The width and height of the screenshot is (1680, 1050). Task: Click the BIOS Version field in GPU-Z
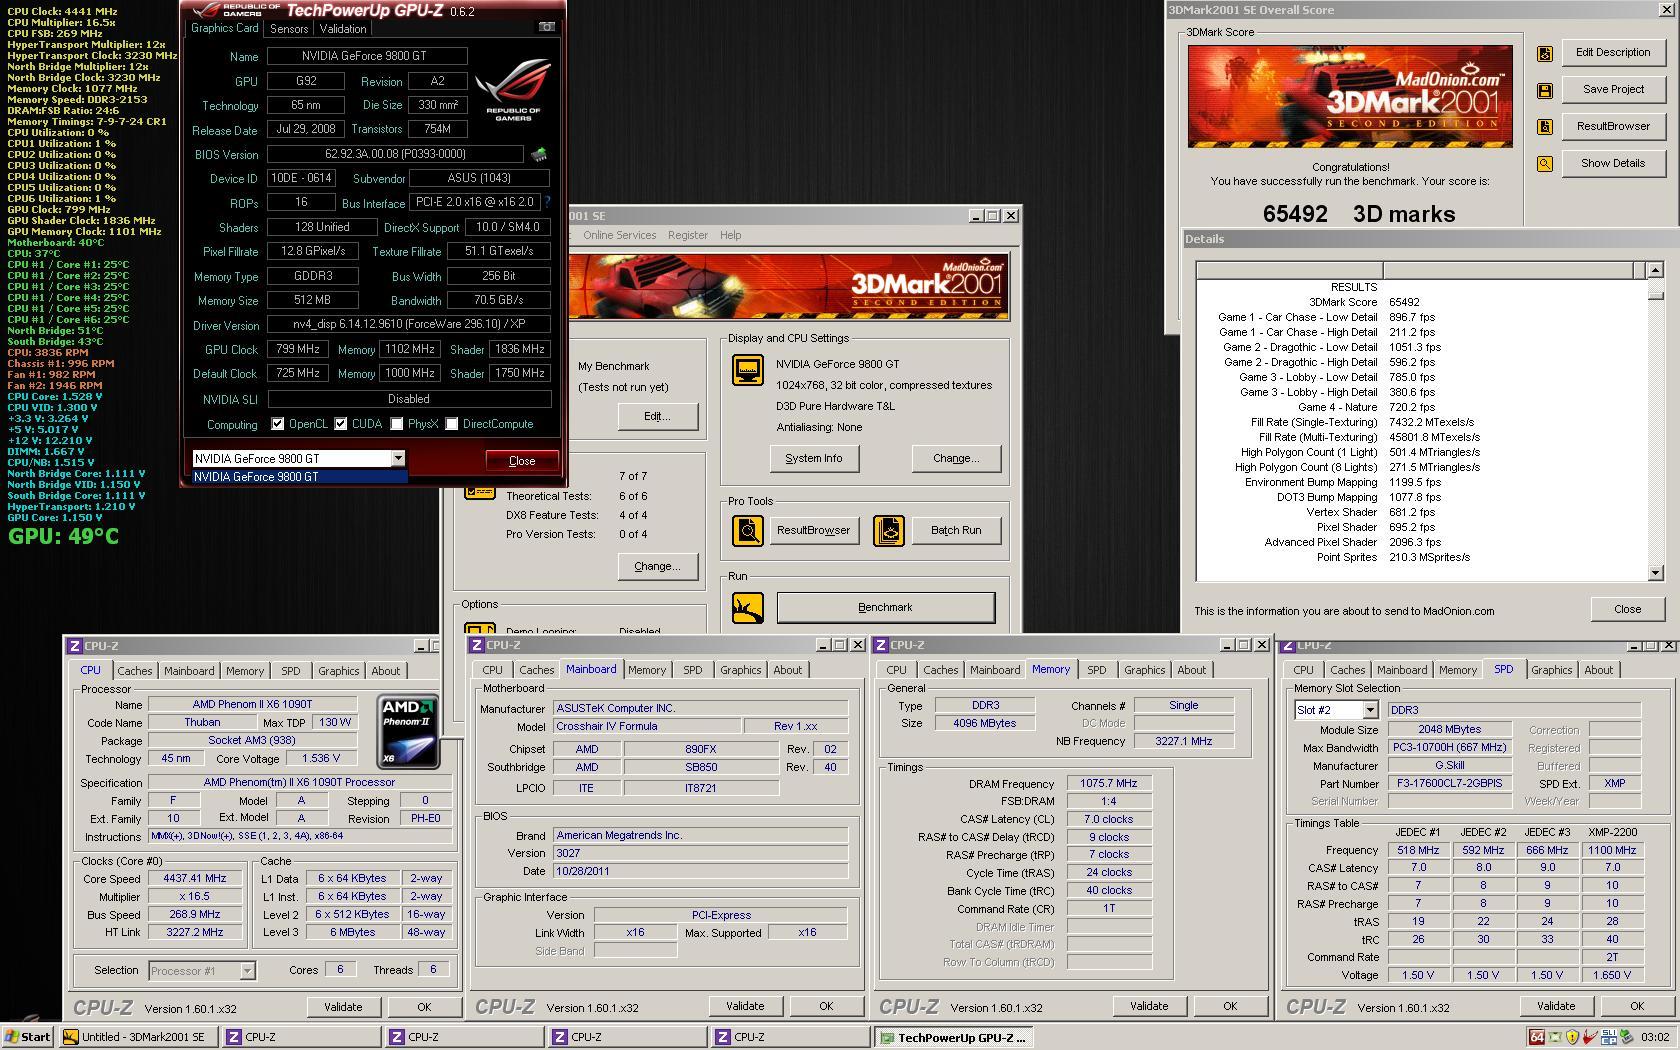pos(395,154)
